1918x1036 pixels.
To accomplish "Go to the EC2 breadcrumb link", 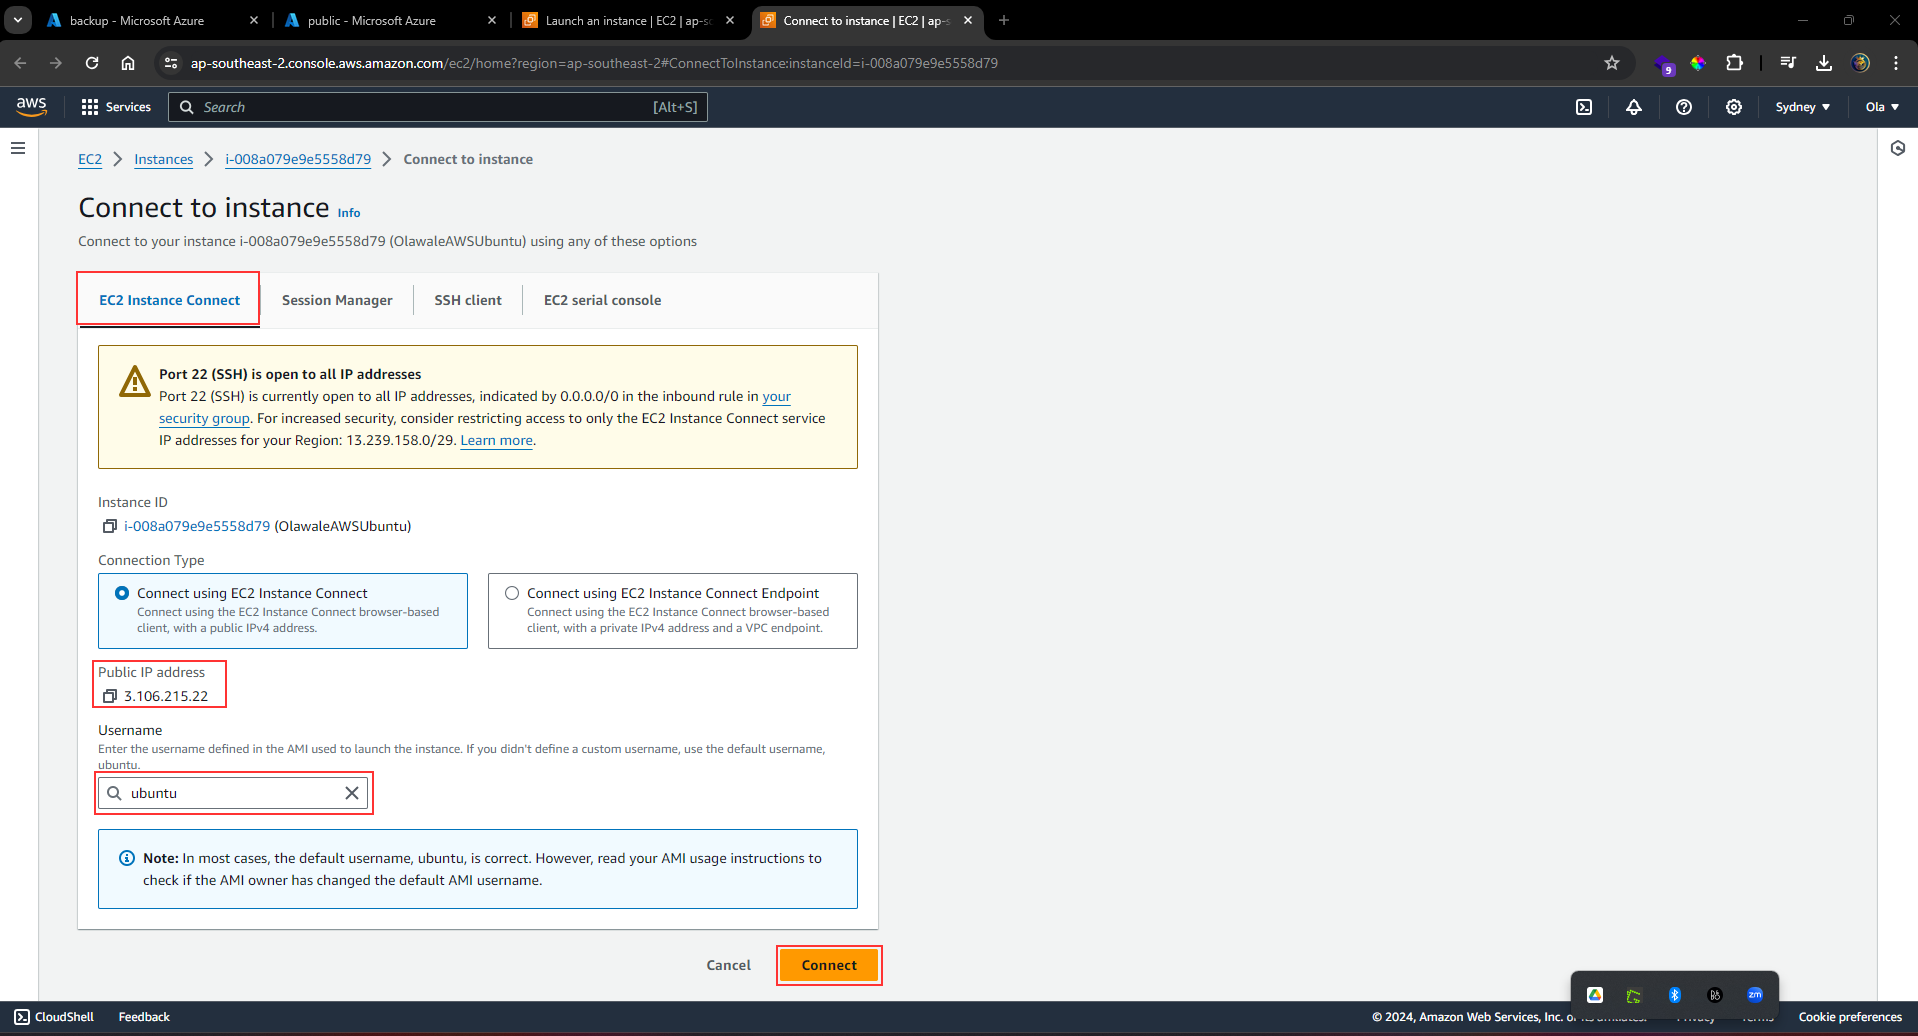I will (x=90, y=159).
